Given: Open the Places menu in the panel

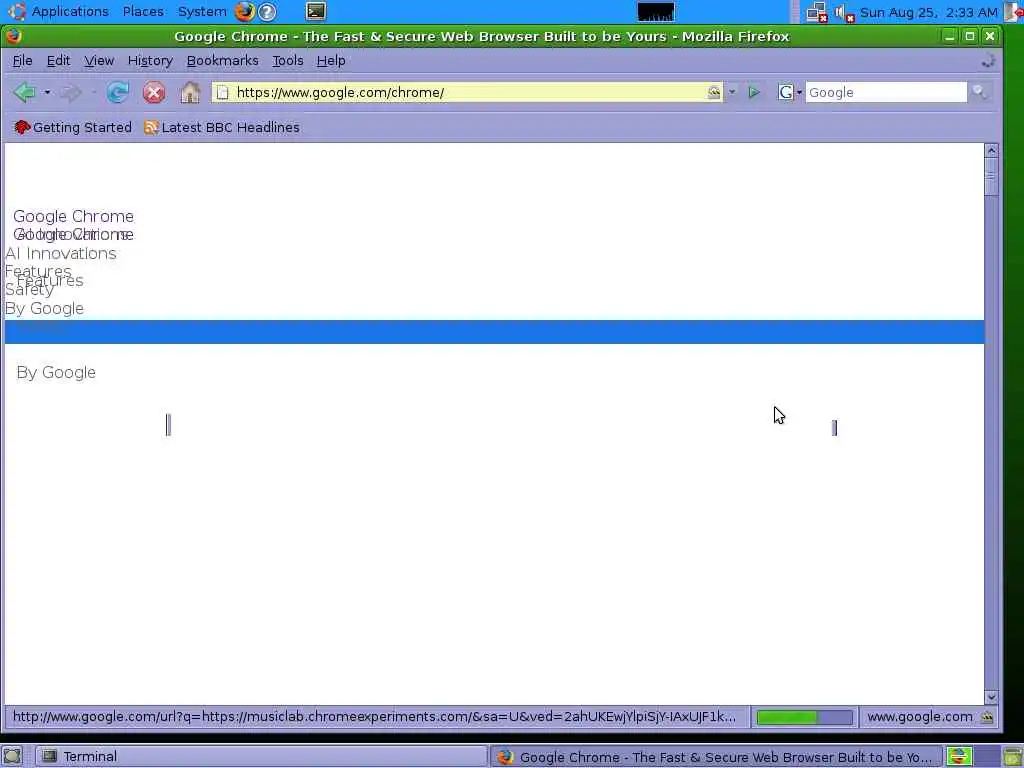Looking at the screenshot, I should click(x=143, y=11).
